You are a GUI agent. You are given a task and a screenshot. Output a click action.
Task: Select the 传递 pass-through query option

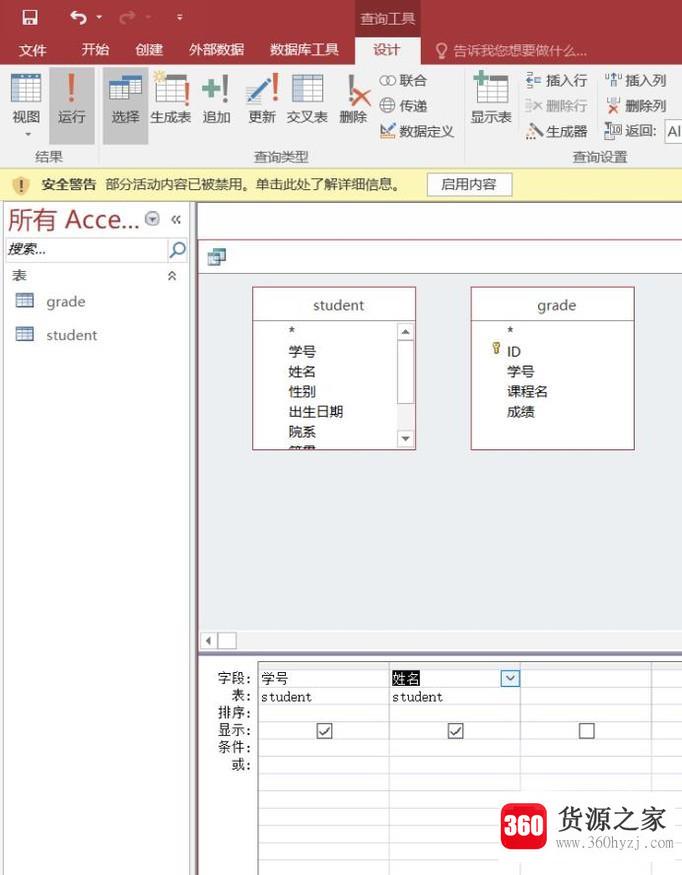point(403,105)
